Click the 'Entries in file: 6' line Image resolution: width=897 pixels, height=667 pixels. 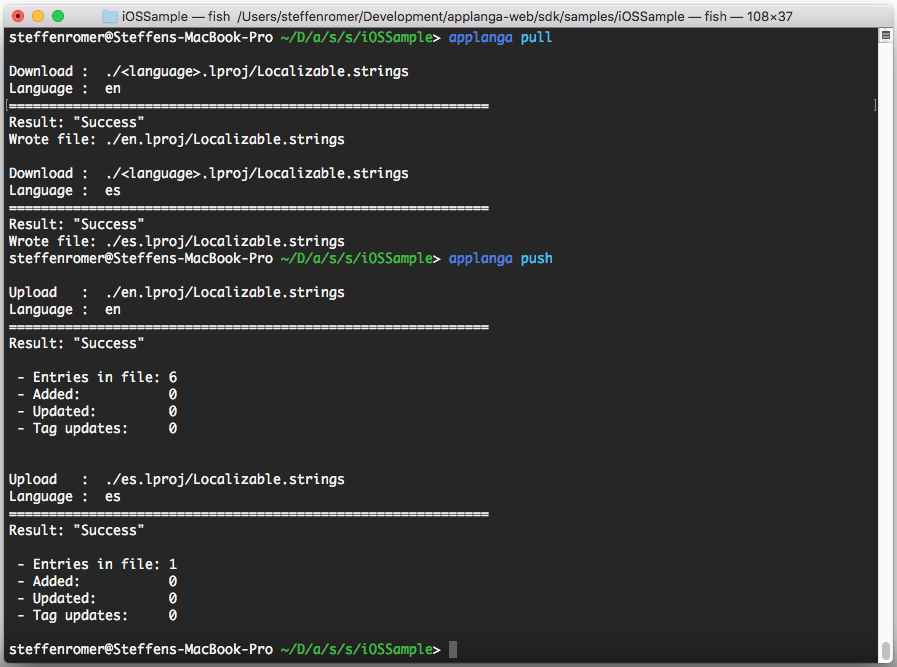tap(97, 378)
